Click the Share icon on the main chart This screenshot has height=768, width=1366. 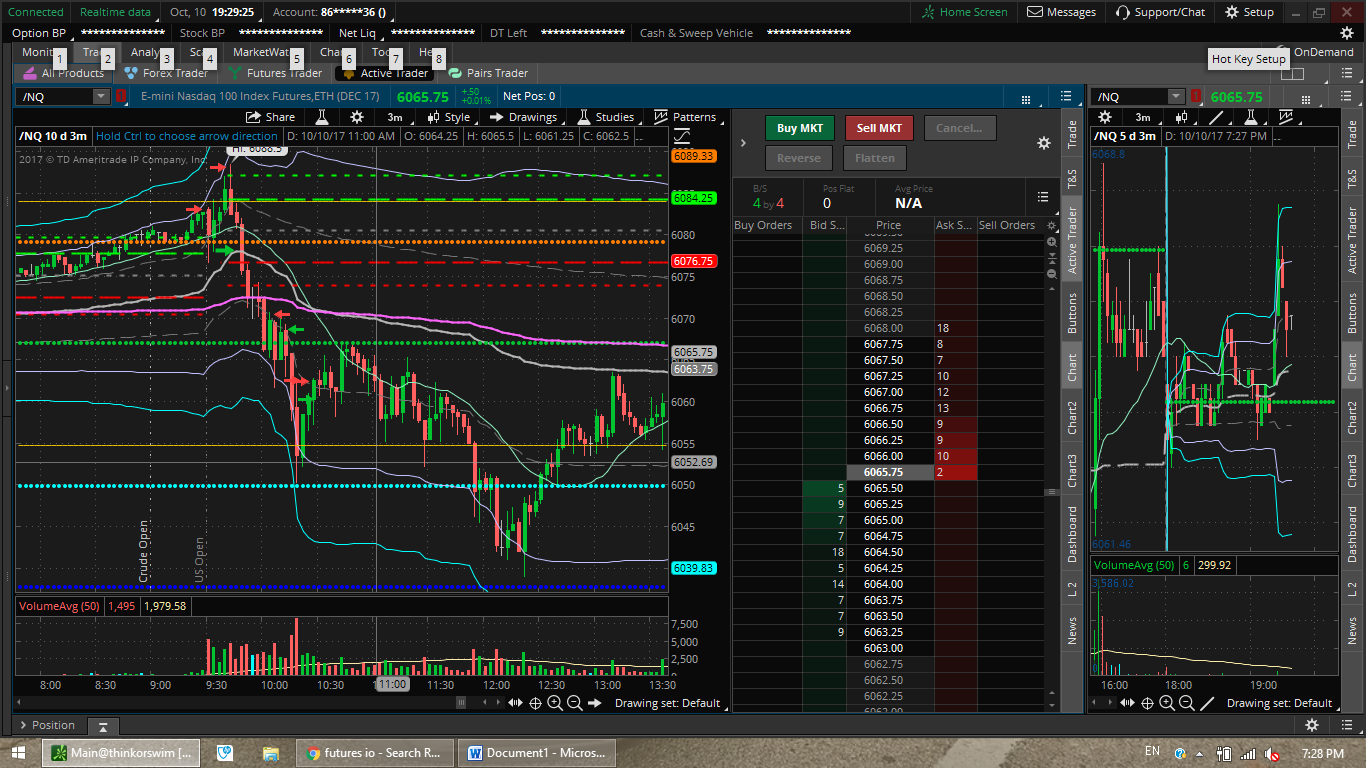(x=270, y=117)
